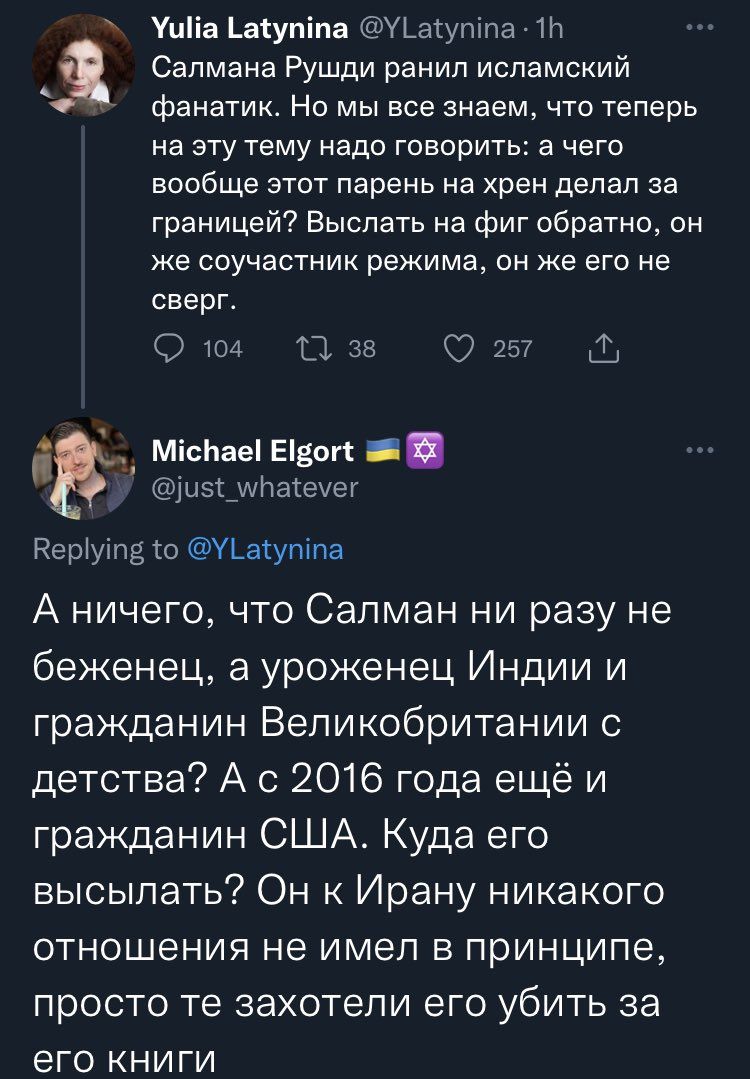Viewport: 750px width, 1079px height.
Task: Click the 257 likes count
Action: tap(512, 348)
